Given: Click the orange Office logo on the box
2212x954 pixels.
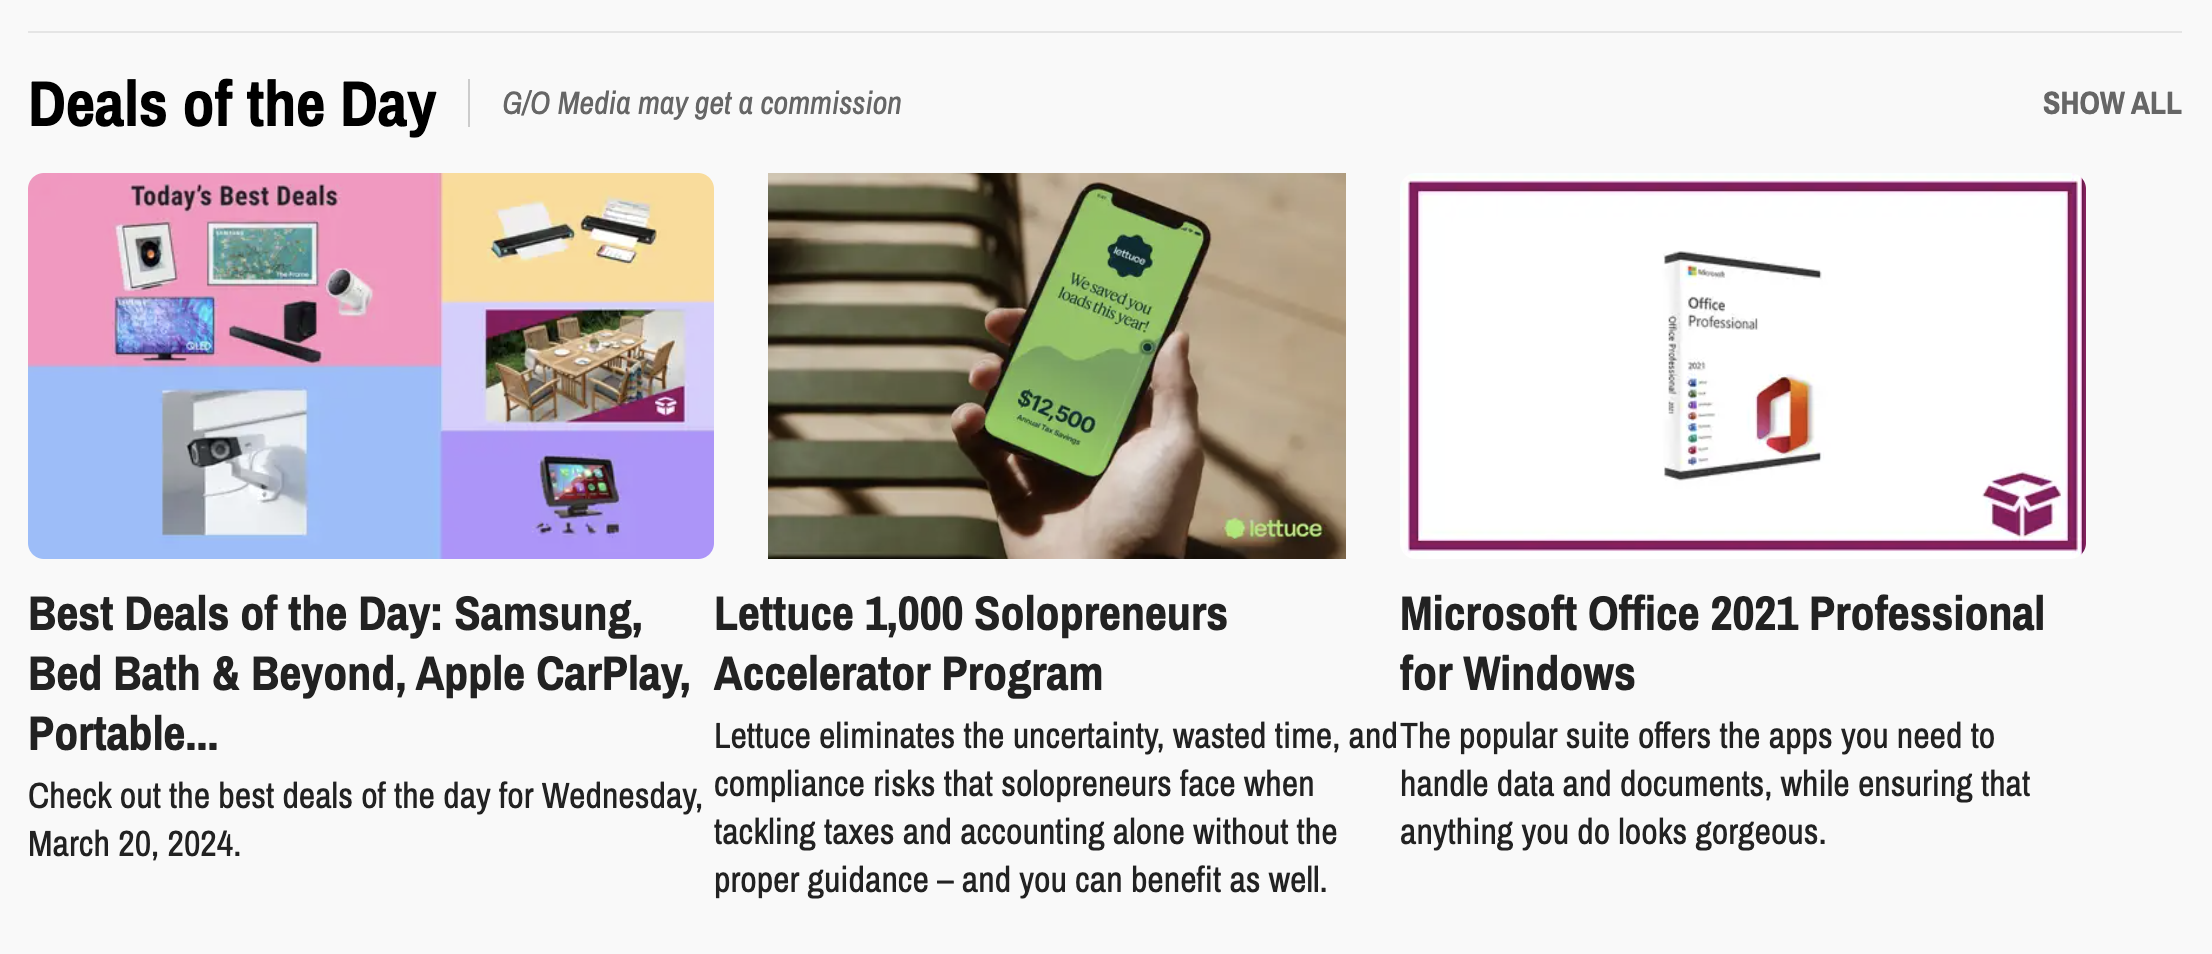Looking at the screenshot, I should (1783, 414).
